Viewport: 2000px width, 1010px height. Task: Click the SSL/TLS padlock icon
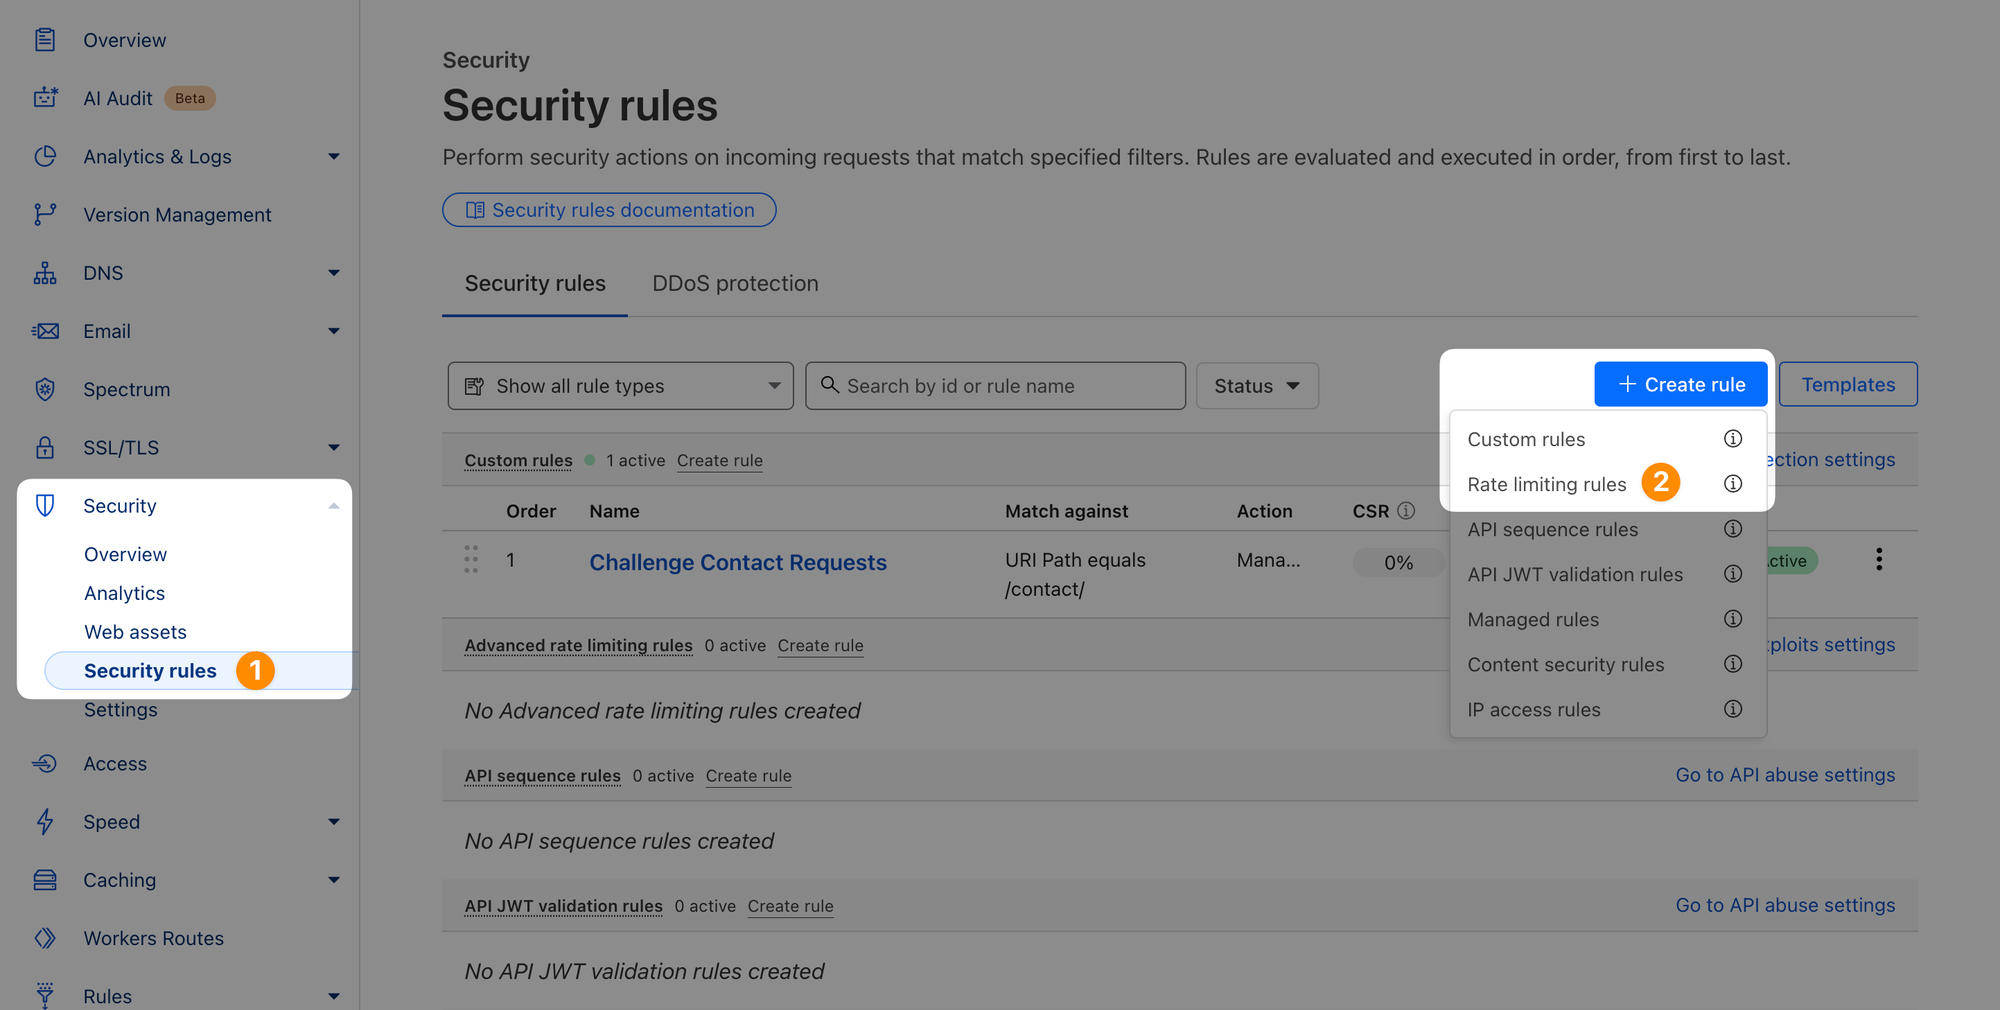pyautogui.click(x=45, y=447)
